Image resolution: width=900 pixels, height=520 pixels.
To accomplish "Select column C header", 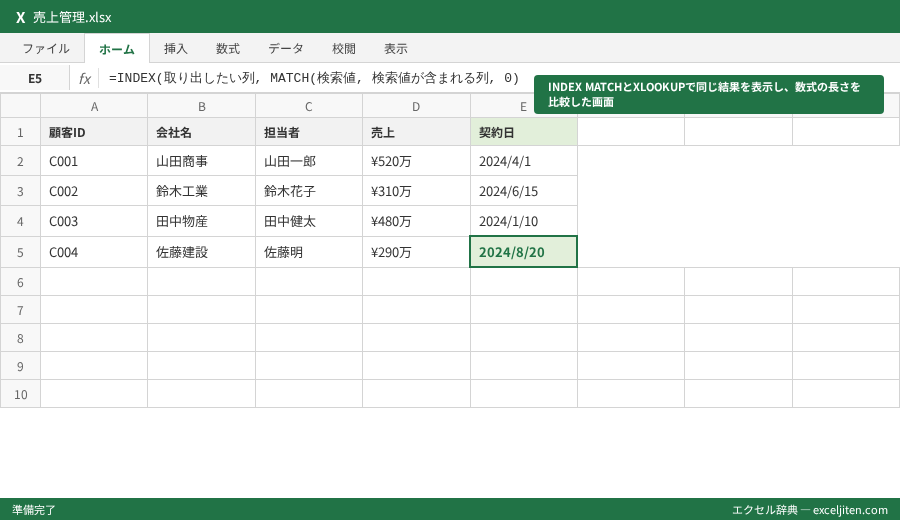I will [x=309, y=106].
